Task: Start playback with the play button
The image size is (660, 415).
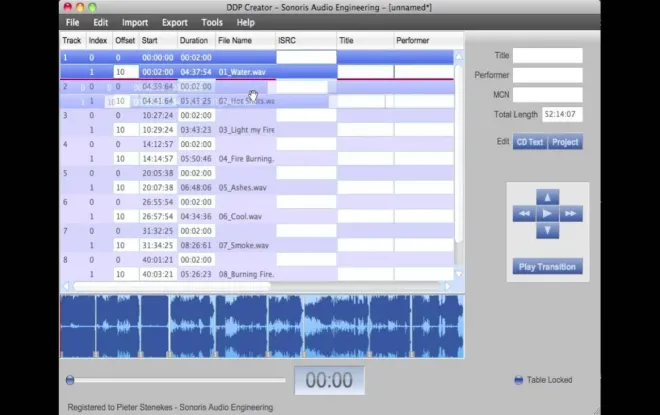Action: [x=547, y=213]
